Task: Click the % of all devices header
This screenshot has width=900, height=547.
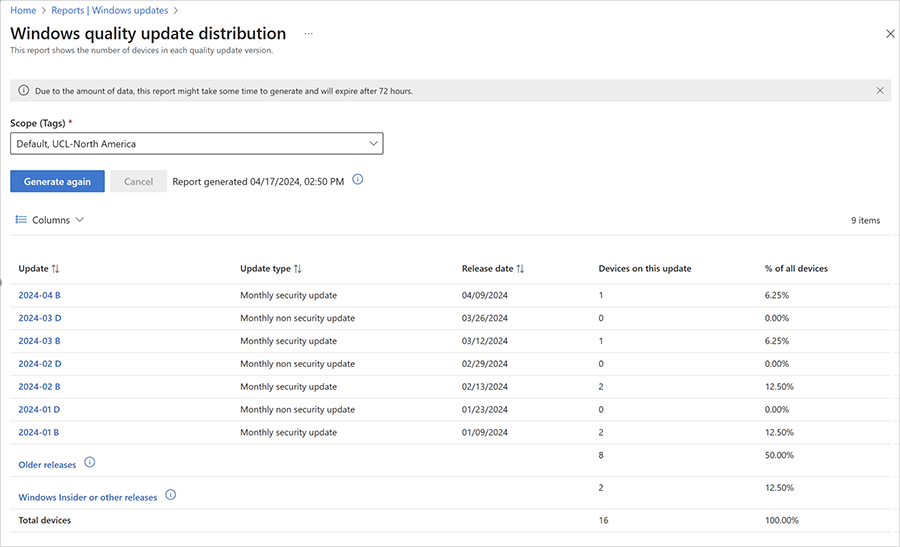Action: click(x=796, y=269)
